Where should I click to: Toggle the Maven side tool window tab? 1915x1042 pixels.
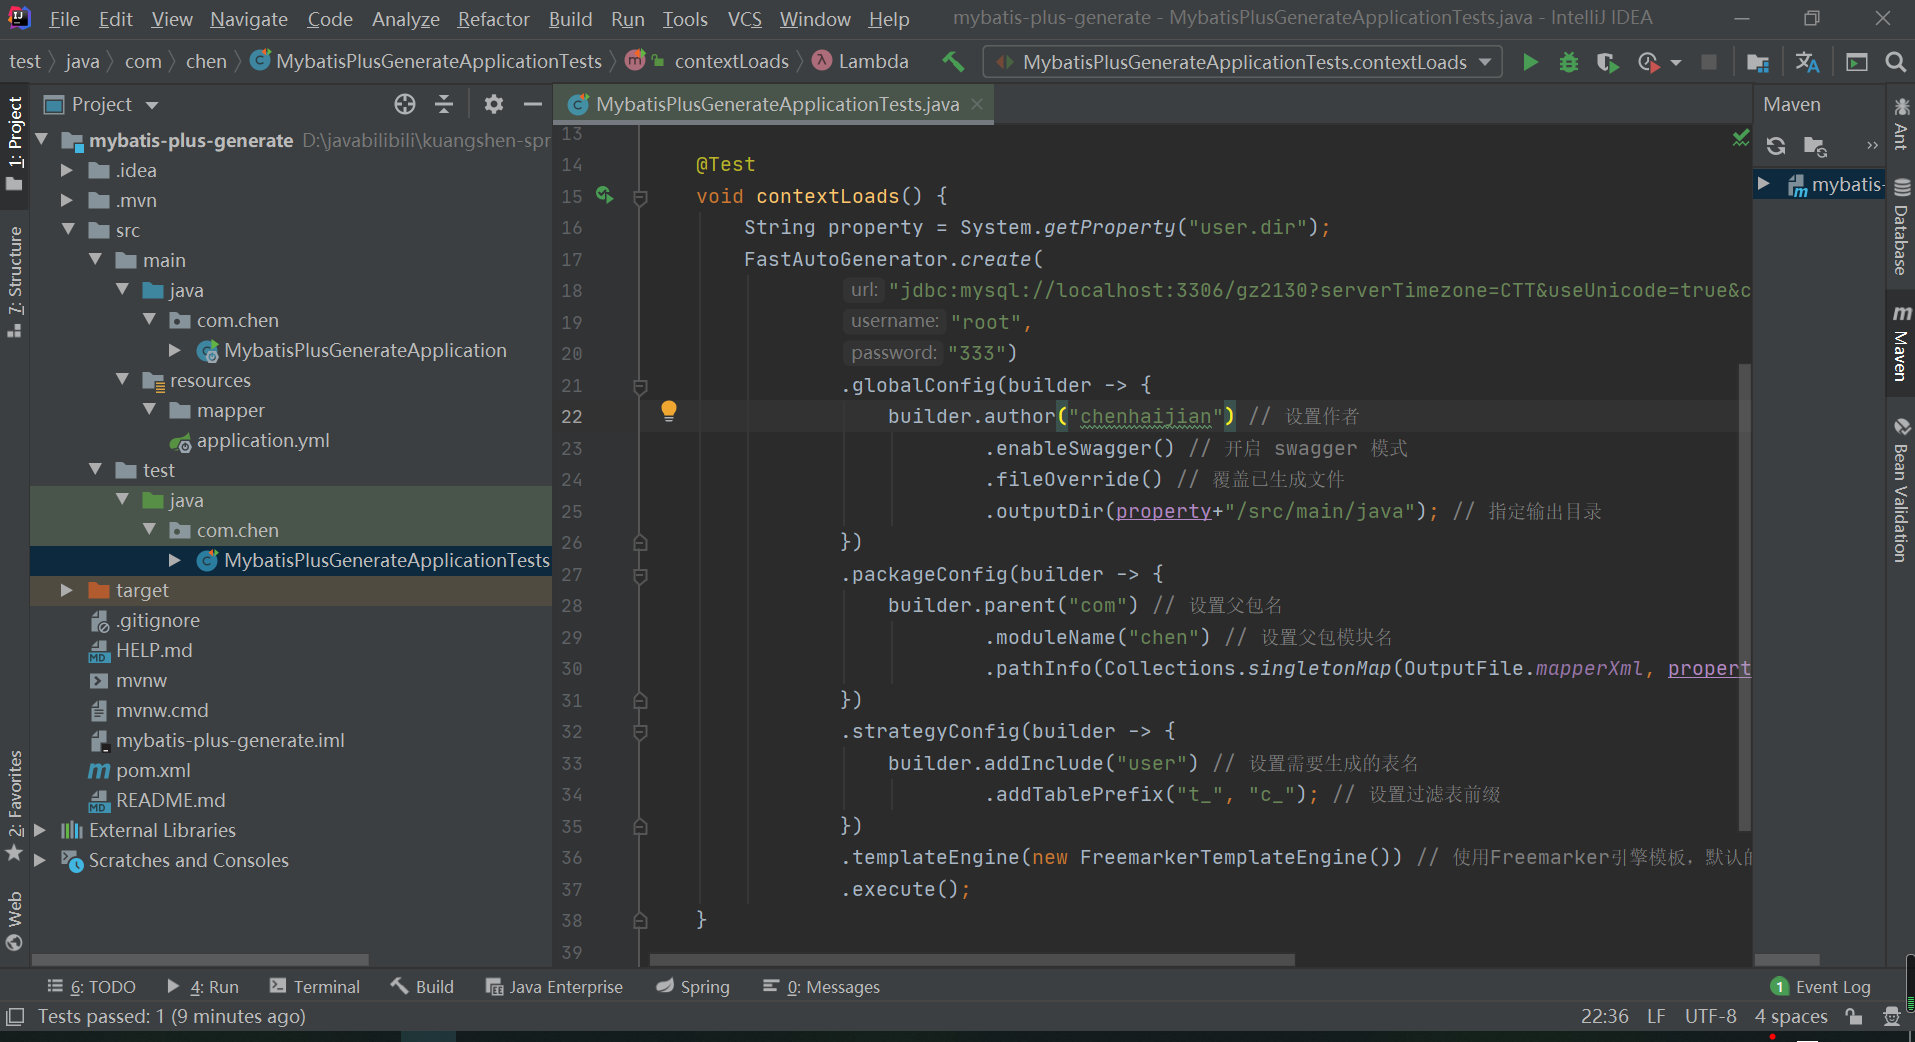tap(1901, 343)
